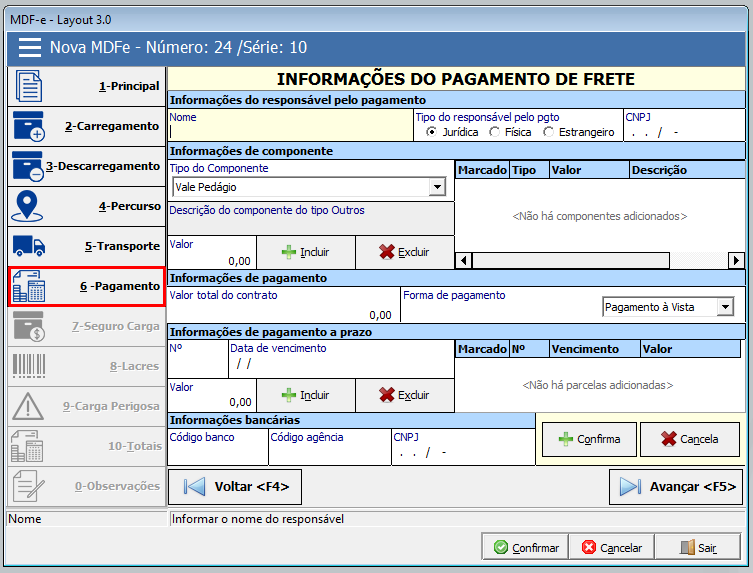Click the Transporte truck icon

point(29,246)
